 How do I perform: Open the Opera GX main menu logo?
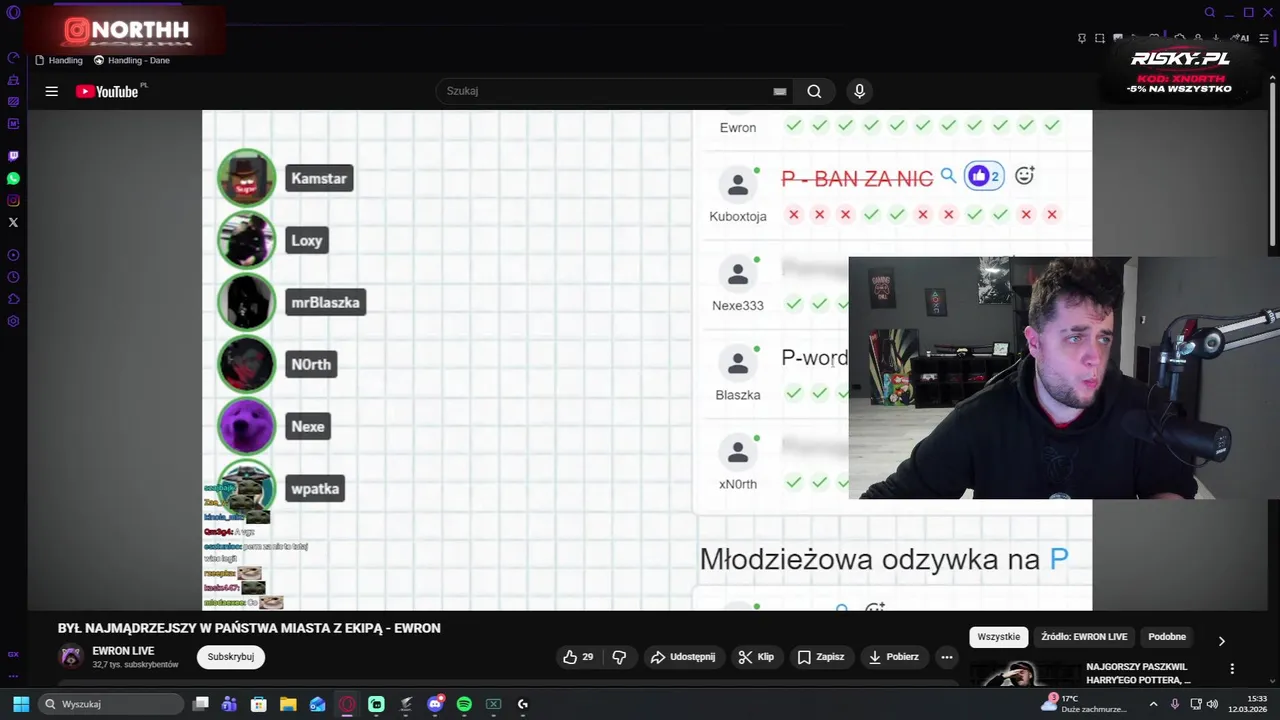13,12
